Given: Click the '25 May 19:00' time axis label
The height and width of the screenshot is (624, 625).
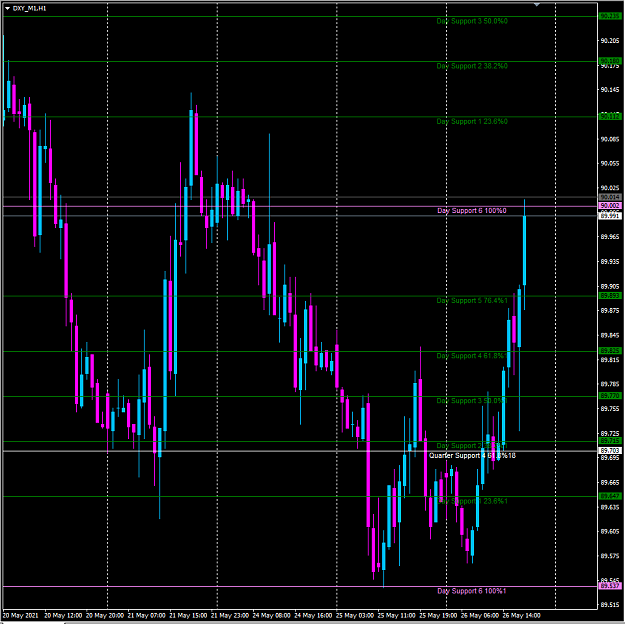Looking at the screenshot, I should (438, 615).
